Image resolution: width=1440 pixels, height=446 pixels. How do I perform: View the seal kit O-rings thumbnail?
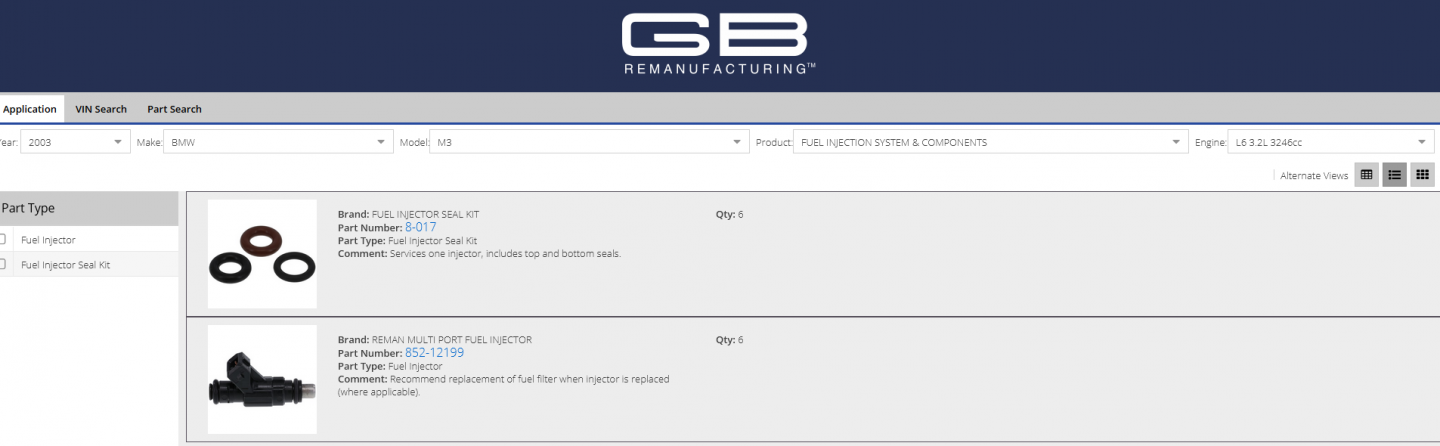coord(262,254)
